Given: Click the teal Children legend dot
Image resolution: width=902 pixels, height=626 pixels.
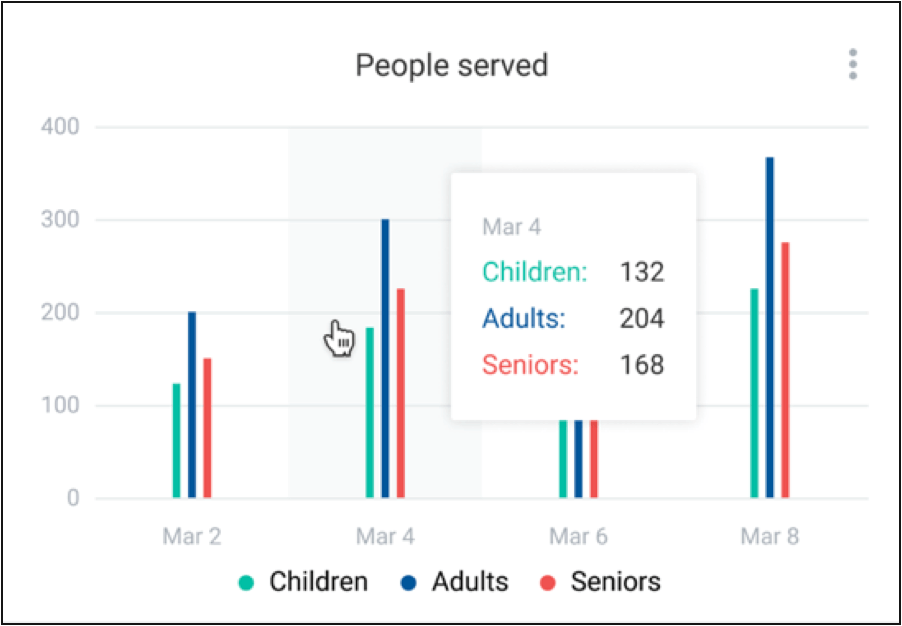Looking at the screenshot, I should coord(246,582).
